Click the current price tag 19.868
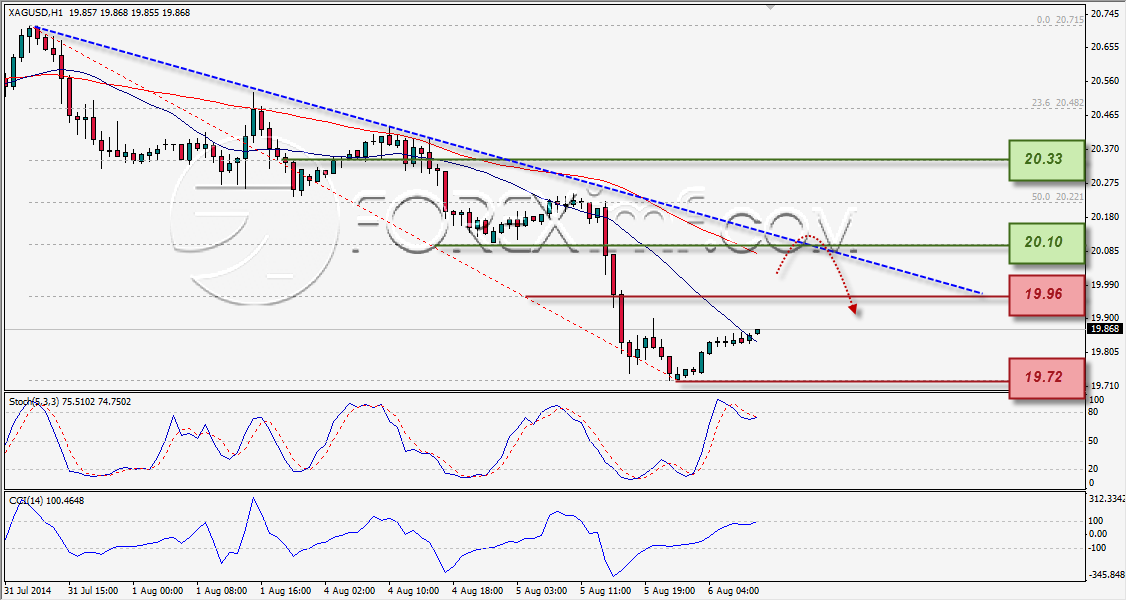 [x=1105, y=329]
